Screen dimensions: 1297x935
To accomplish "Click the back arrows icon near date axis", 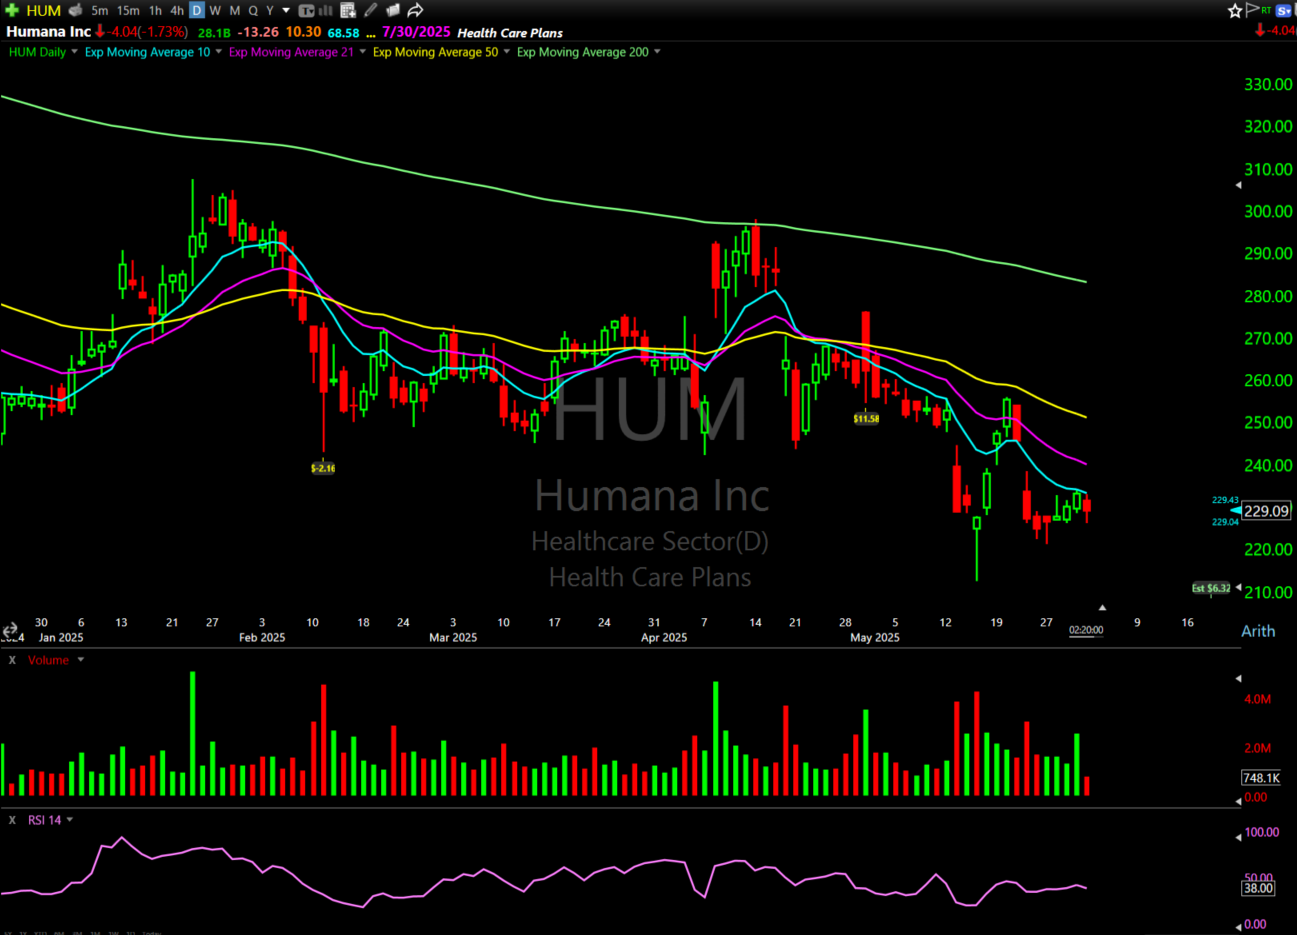I will [10, 631].
